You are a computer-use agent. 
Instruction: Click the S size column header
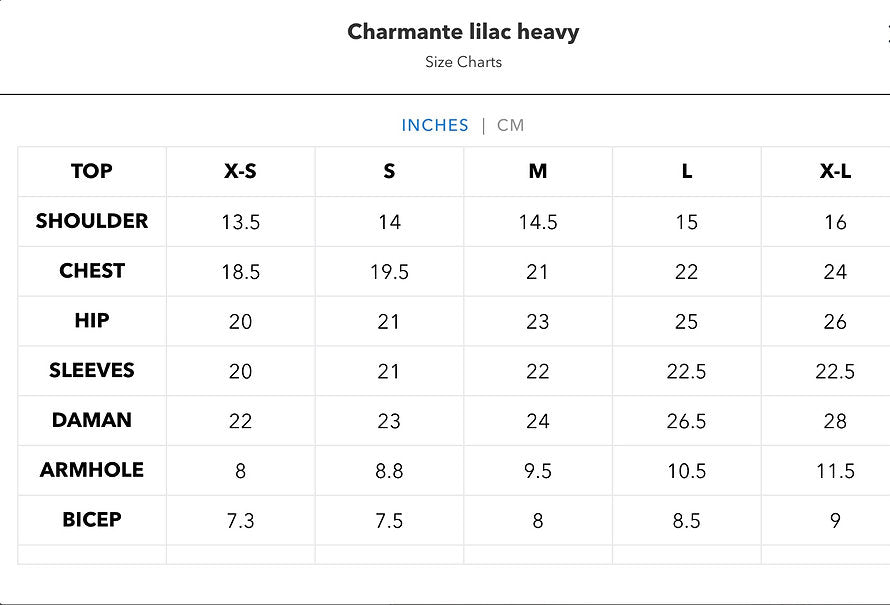tap(389, 171)
